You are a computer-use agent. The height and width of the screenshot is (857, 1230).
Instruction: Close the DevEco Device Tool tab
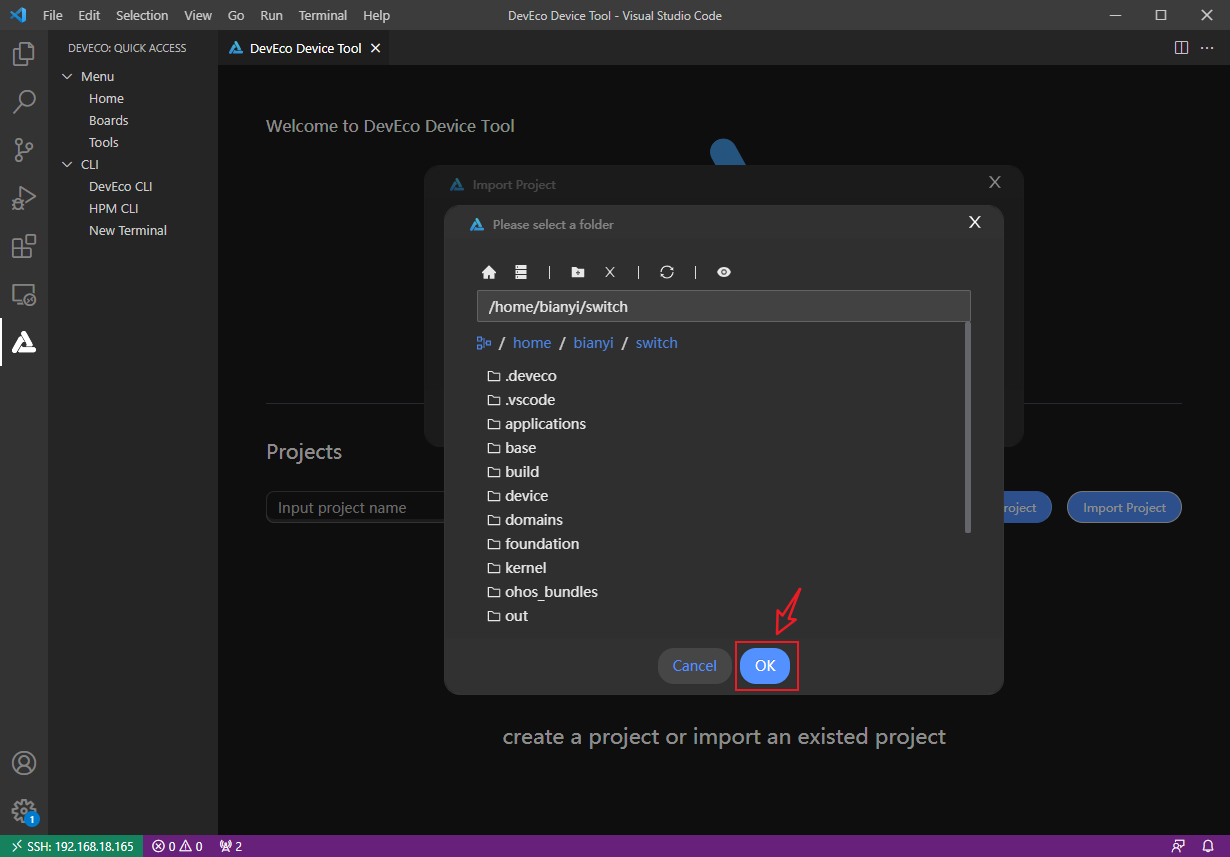[376, 48]
